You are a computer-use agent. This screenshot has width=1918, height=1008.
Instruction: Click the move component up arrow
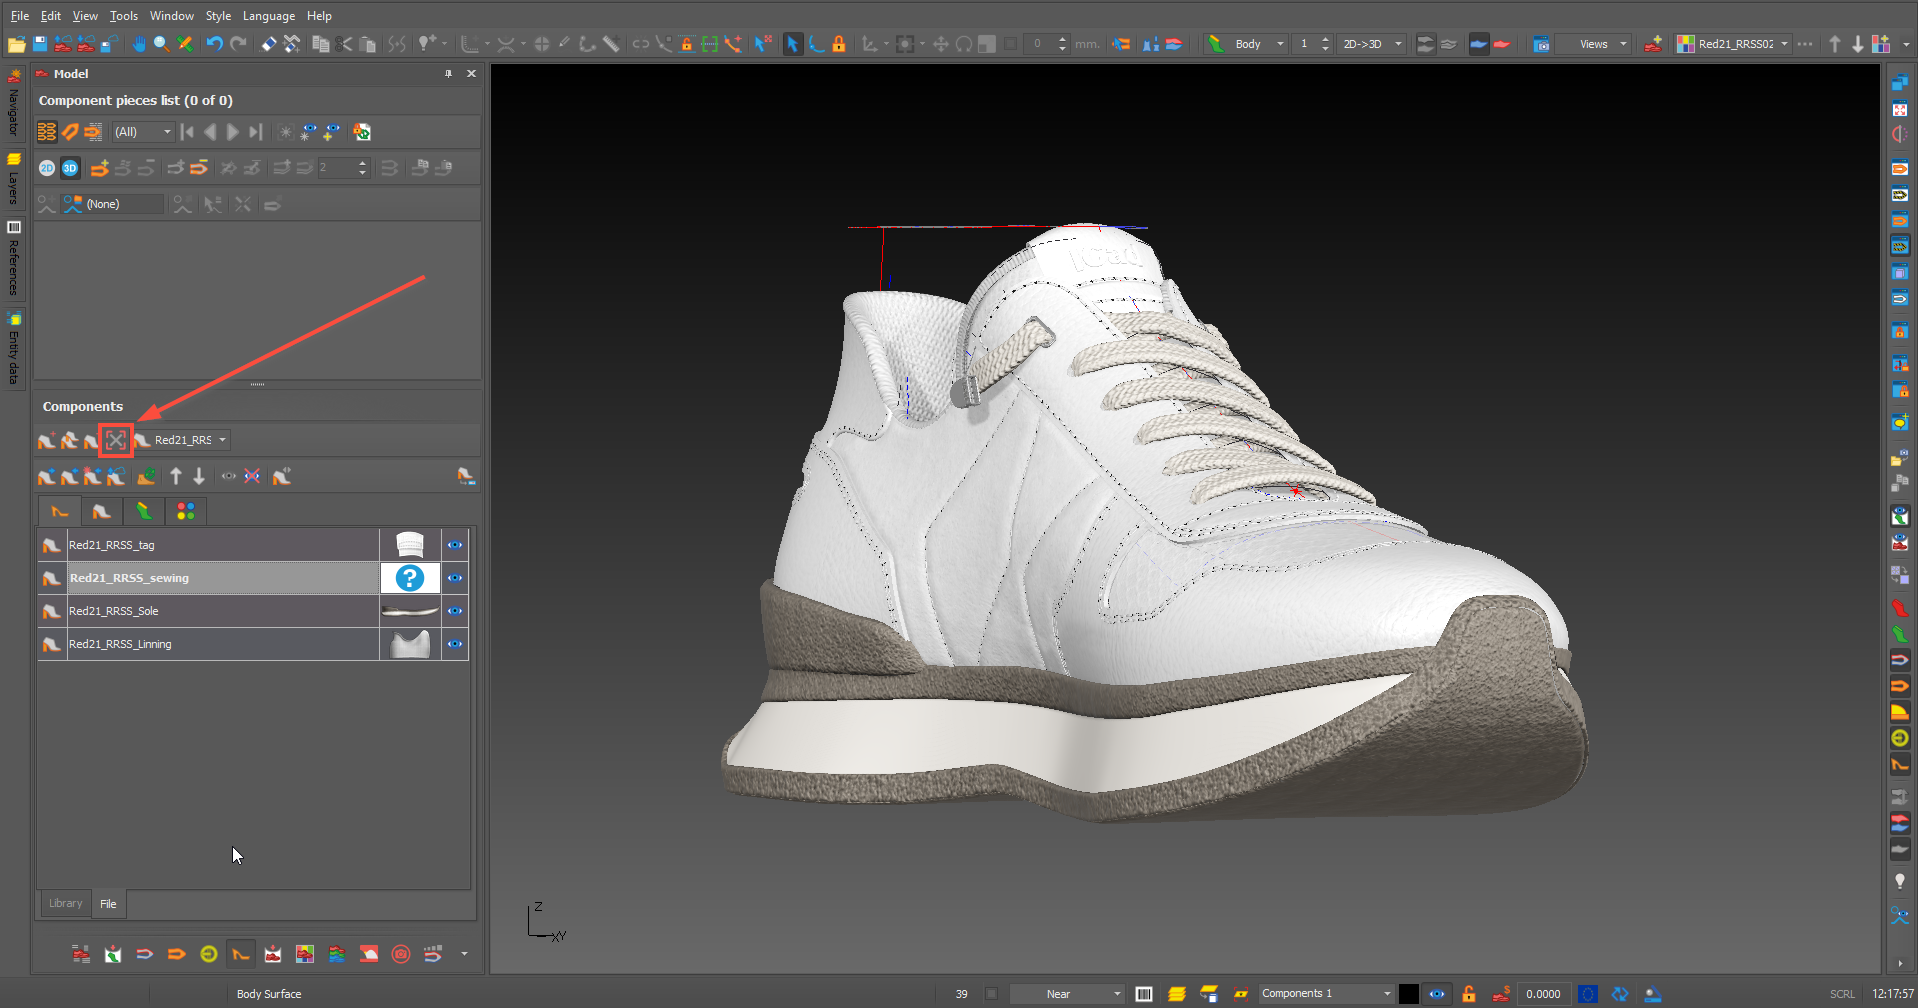point(176,477)
